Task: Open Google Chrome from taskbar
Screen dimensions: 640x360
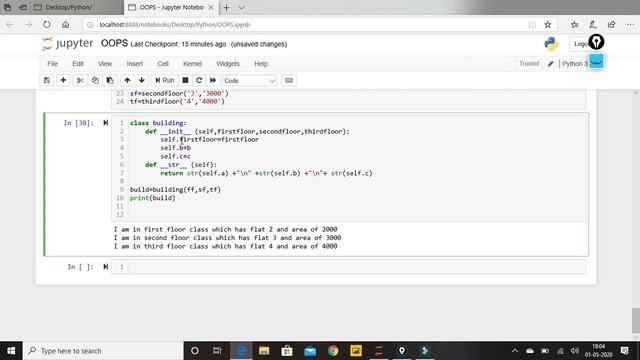Action: [333, 351]
